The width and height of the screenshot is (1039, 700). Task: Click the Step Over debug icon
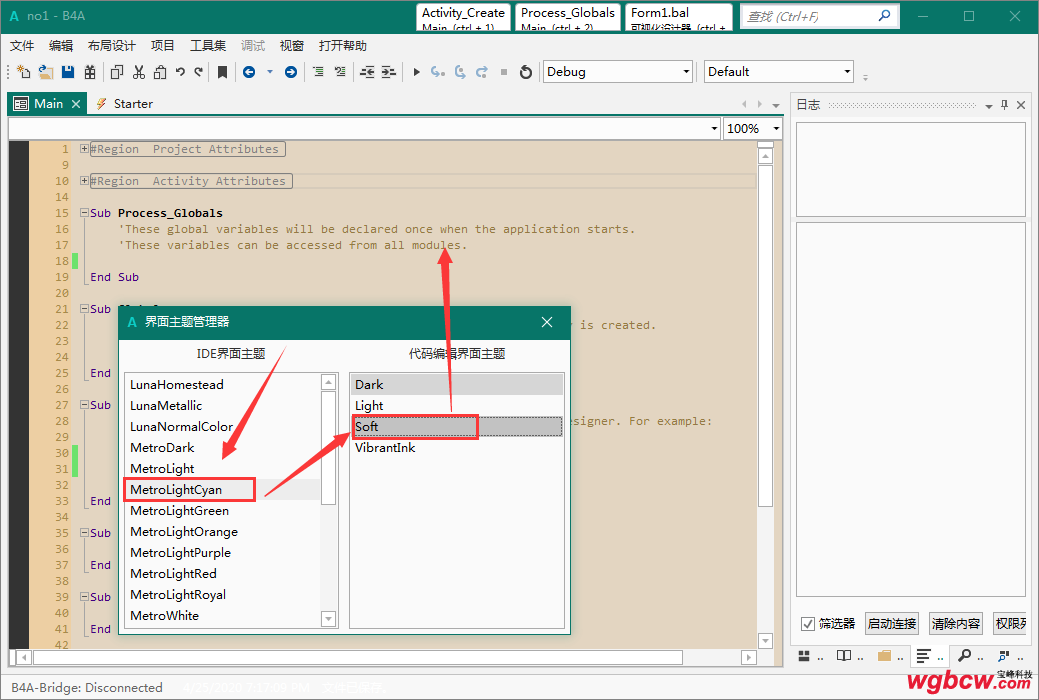[x=460, y=72]
